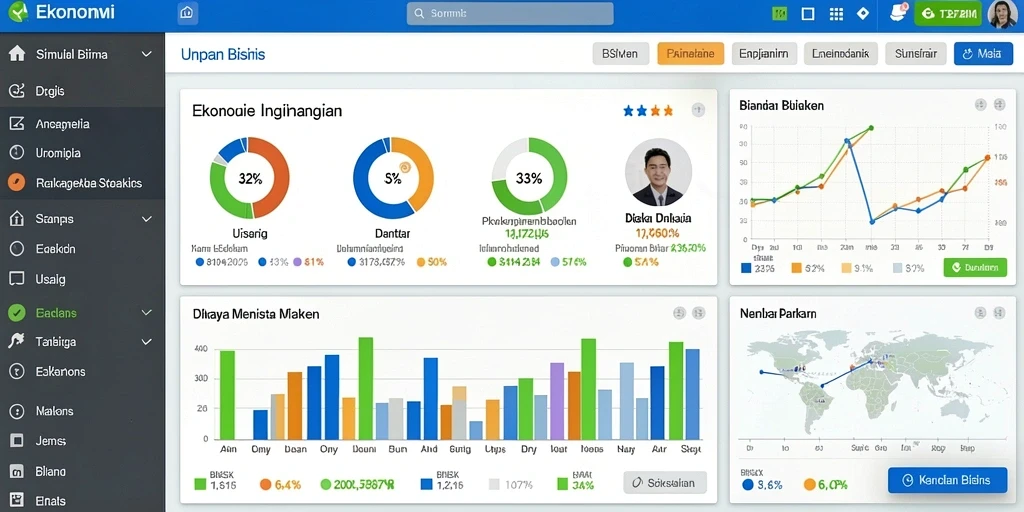The height and width of the screenshot is (512, 1024).
Task: Click the Drgis sidebar icon
Action: click(x=16, y=91)
